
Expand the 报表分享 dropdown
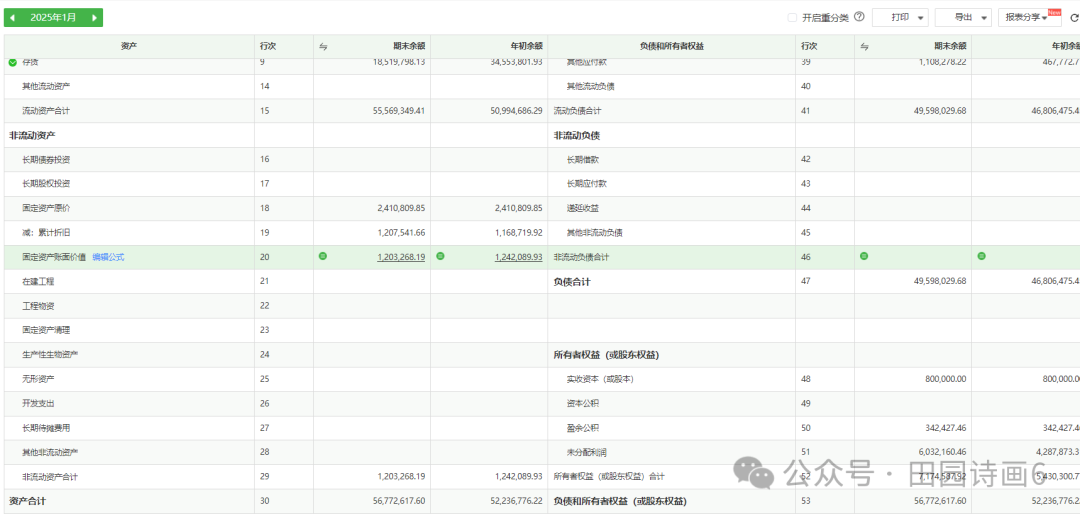coord(1029,18)
